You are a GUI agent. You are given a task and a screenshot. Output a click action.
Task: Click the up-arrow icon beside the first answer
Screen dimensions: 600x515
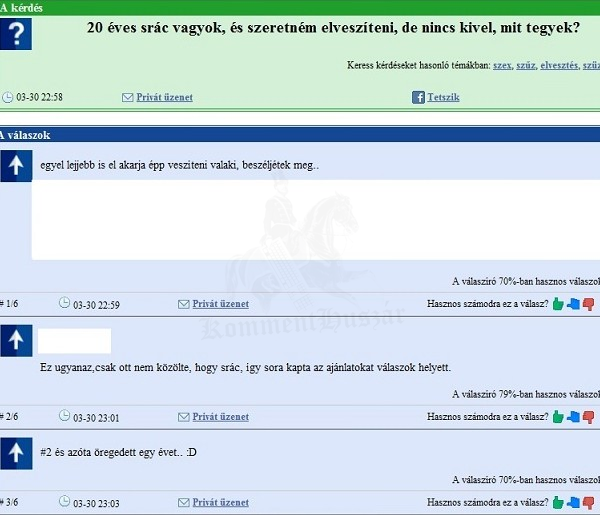16,166
